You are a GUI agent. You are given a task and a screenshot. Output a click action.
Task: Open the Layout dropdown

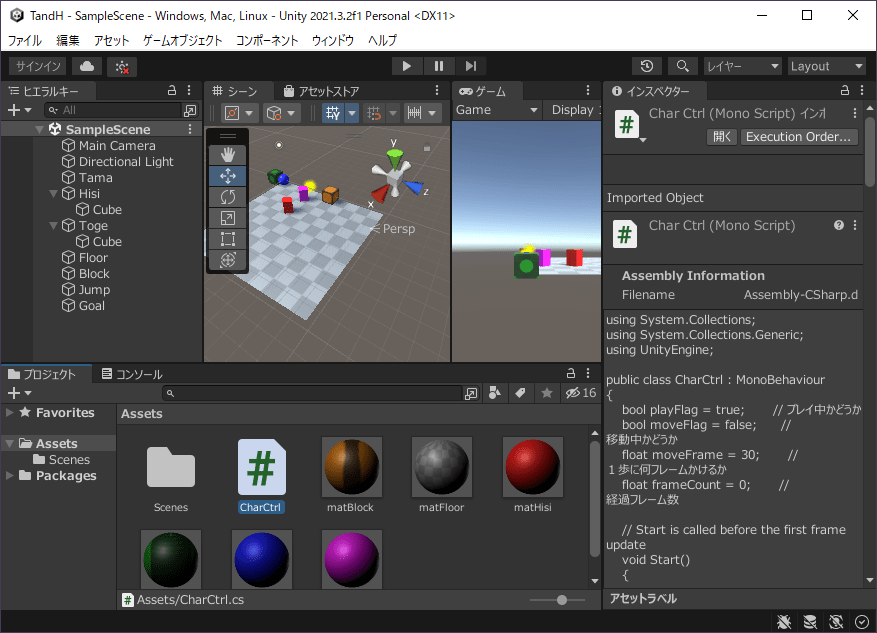pos(827,67)
